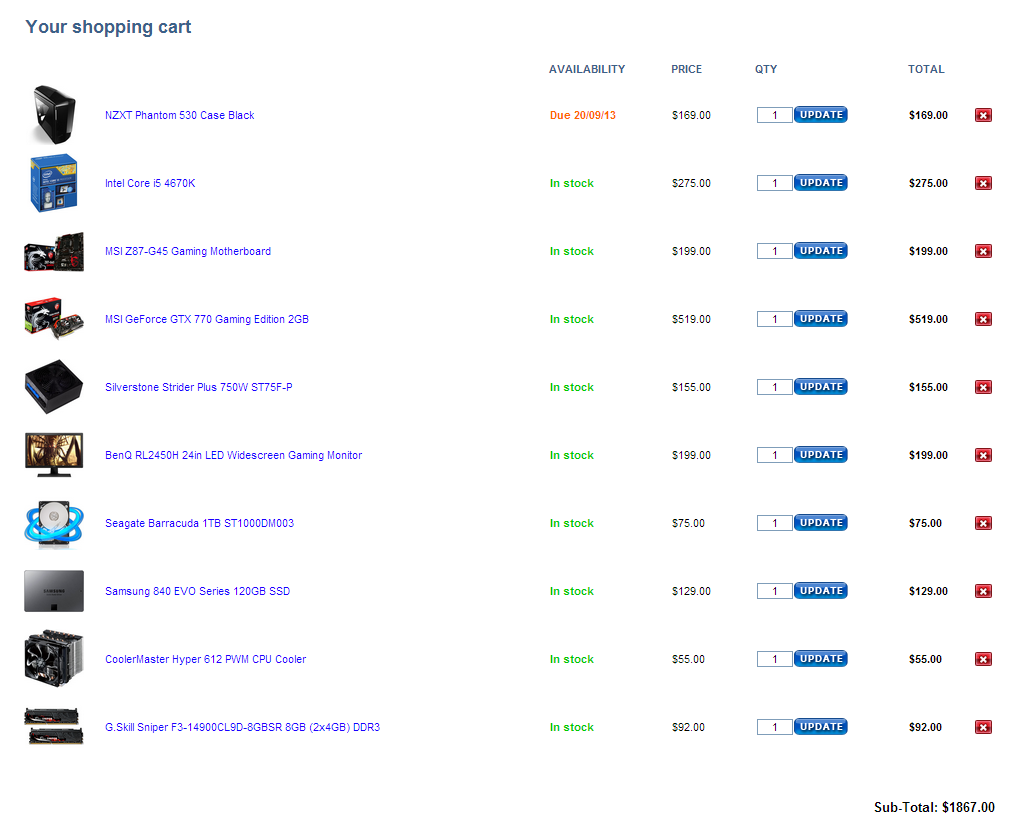
Task: View MSI Z87-G45 motherboard product image
Action: pyautogui.click(x=54, y=252)
